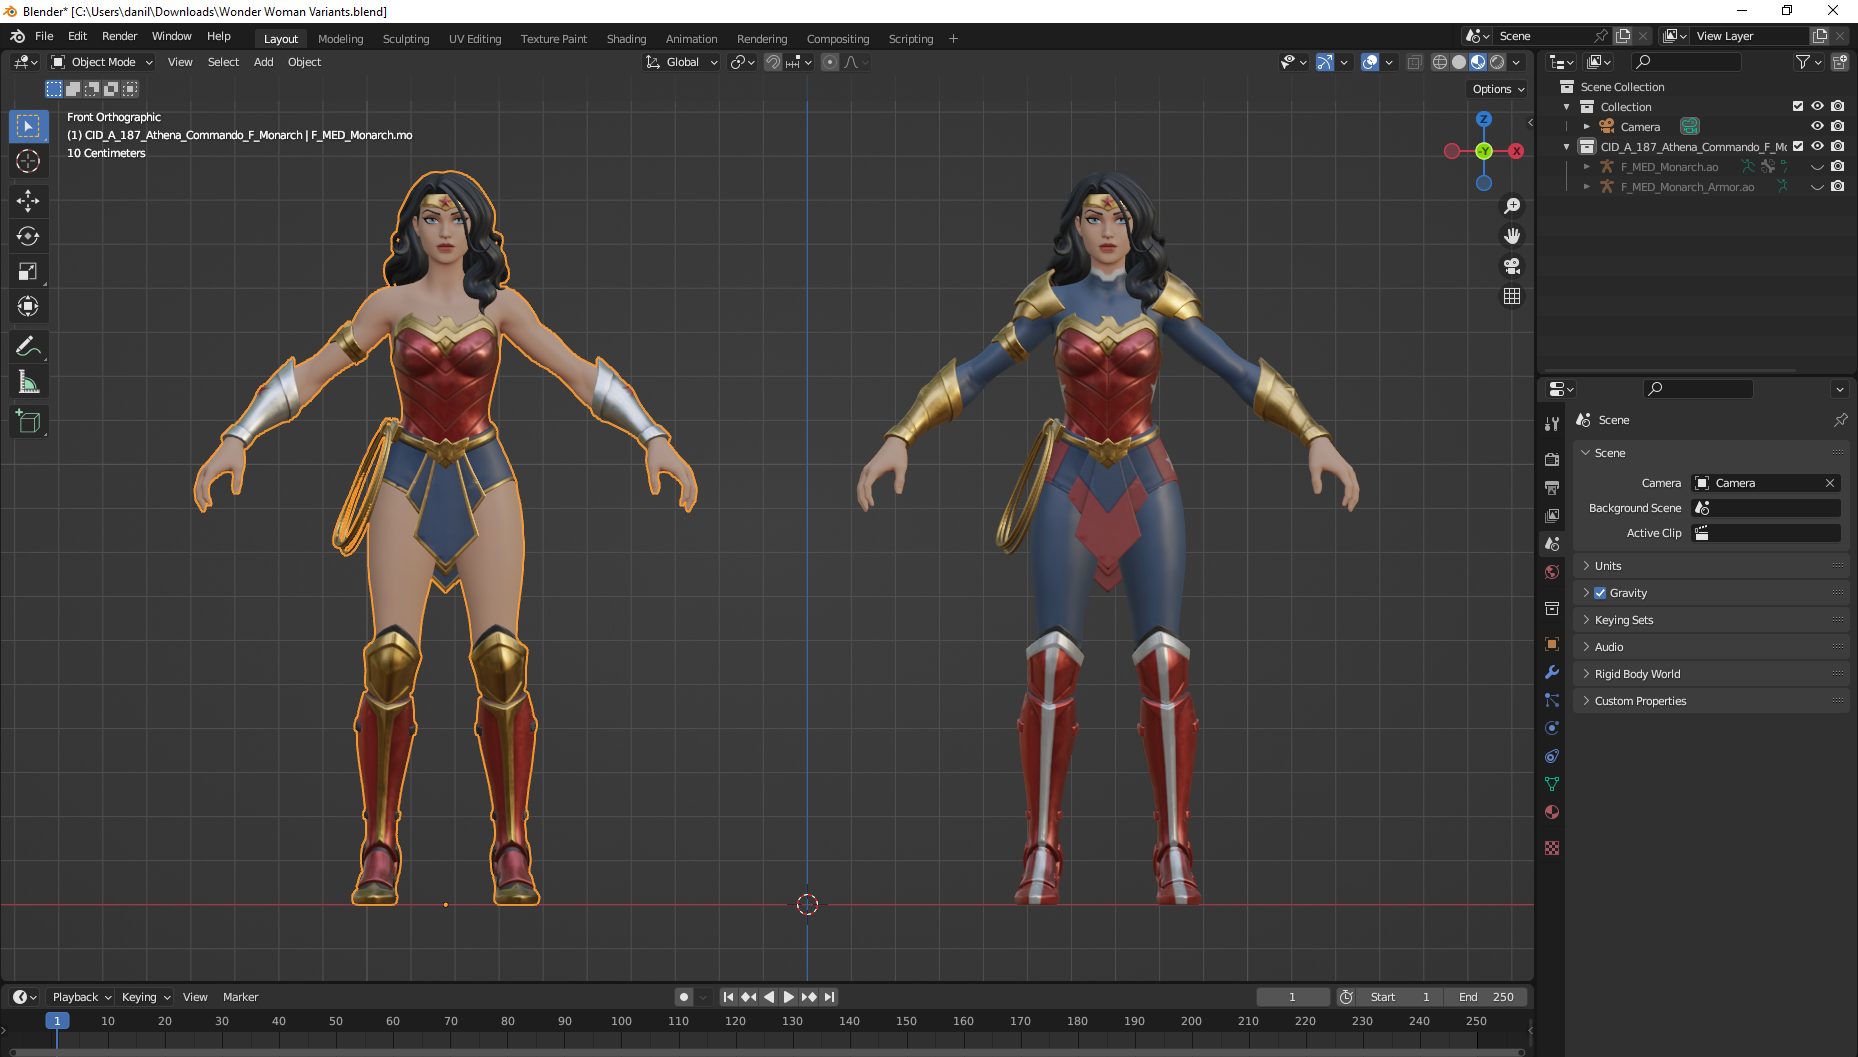Select the Transform tool

28,306
